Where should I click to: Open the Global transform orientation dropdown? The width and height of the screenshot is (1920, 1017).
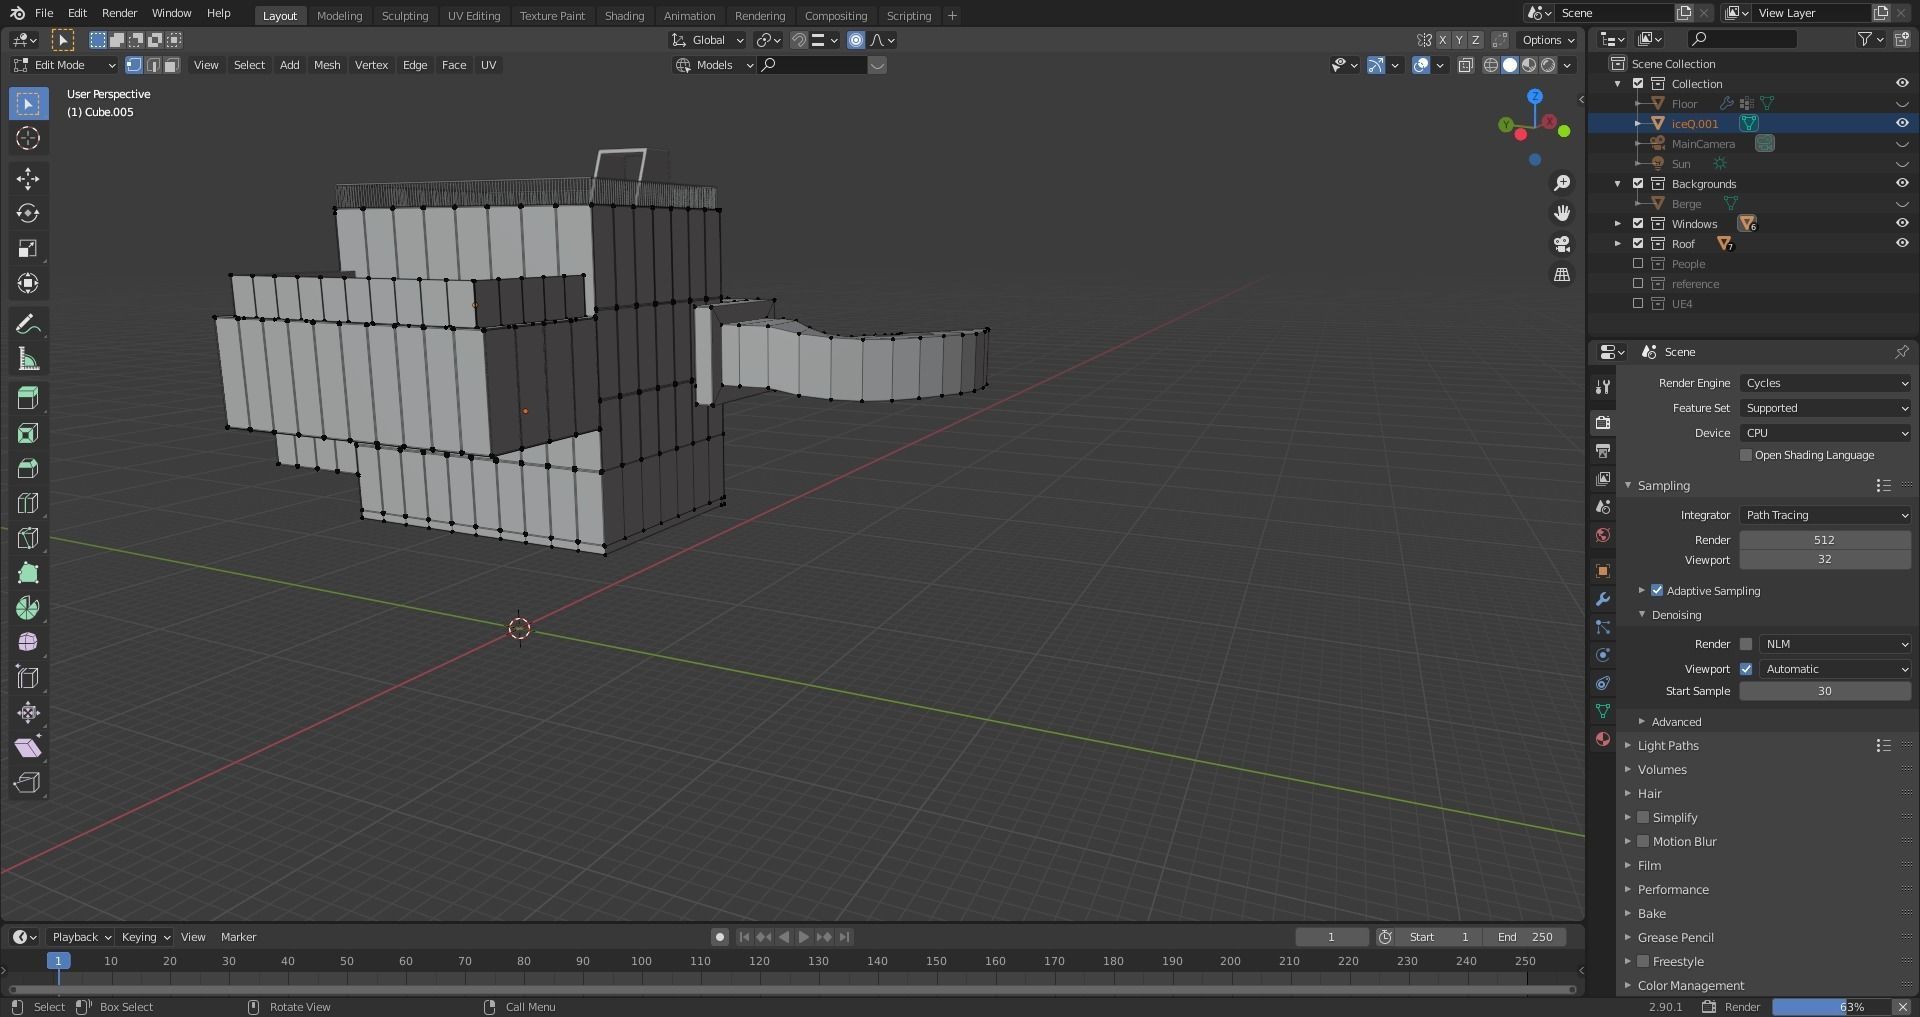tap(708, 40)
